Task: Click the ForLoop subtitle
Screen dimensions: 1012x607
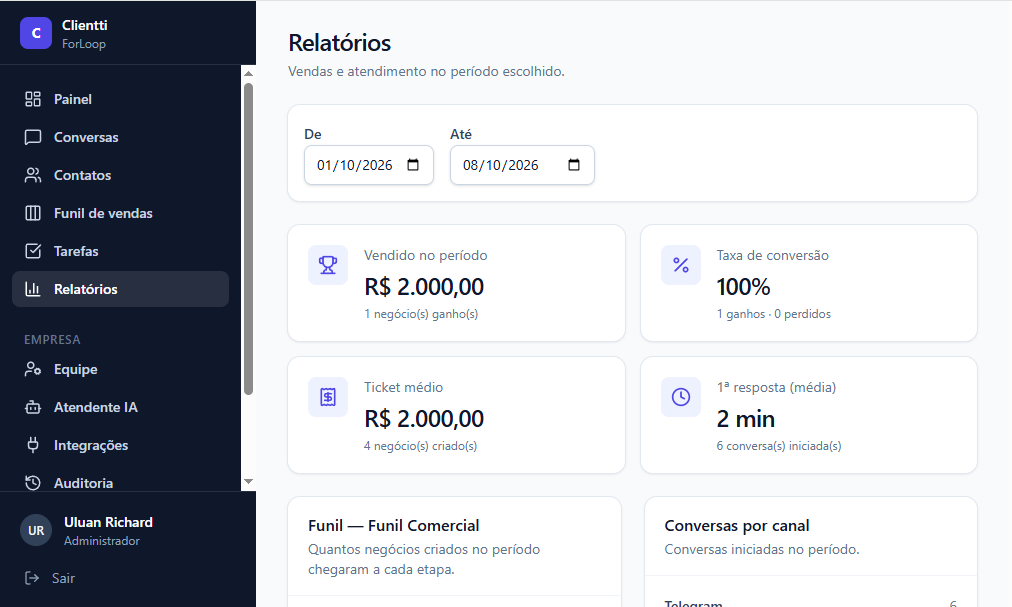Action: [84, 44]
